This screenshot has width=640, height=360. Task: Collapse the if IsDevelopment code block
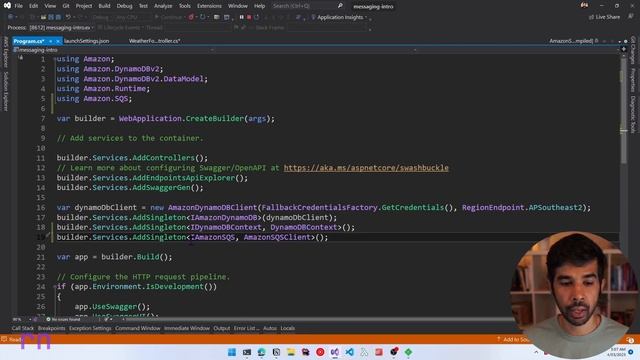(54, 287)
